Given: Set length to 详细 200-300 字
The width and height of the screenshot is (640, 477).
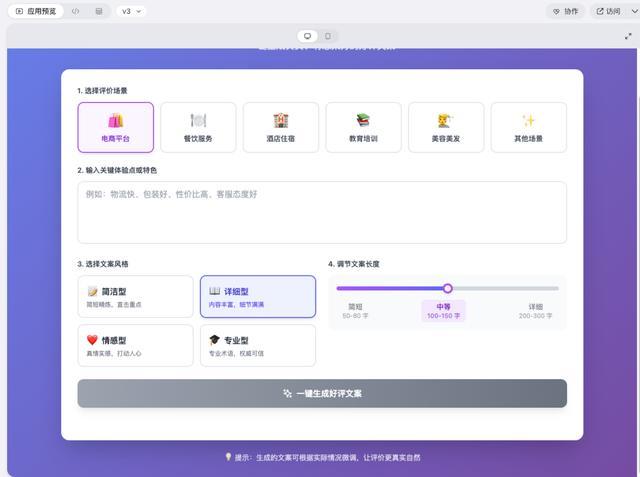Looking at the screenshot, I should pyautogui.click(x=535, y=311).
